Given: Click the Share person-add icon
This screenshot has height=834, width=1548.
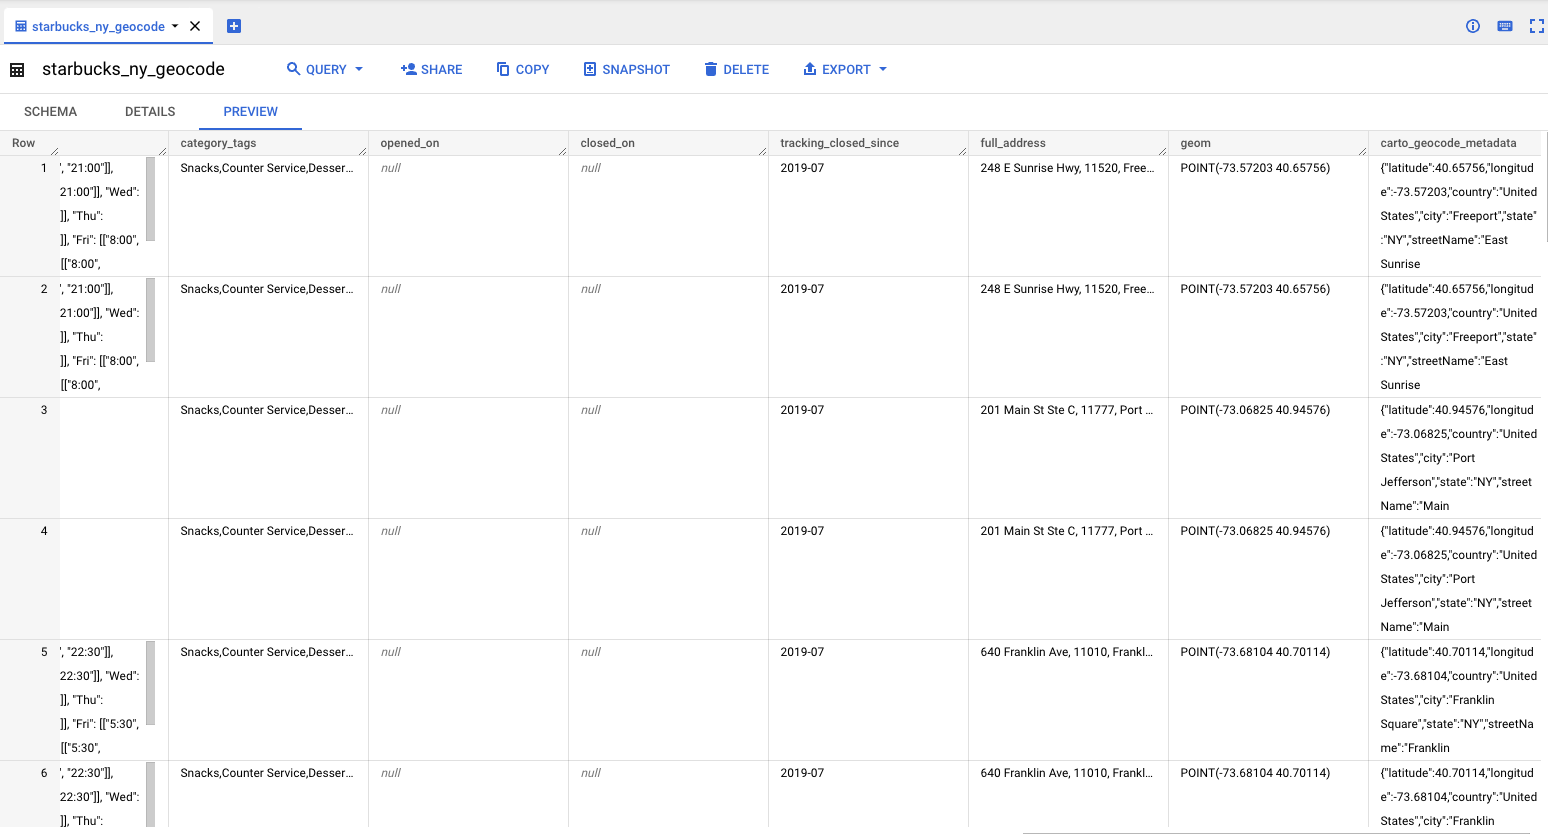Looking at the screenshot, I should 408,69.
